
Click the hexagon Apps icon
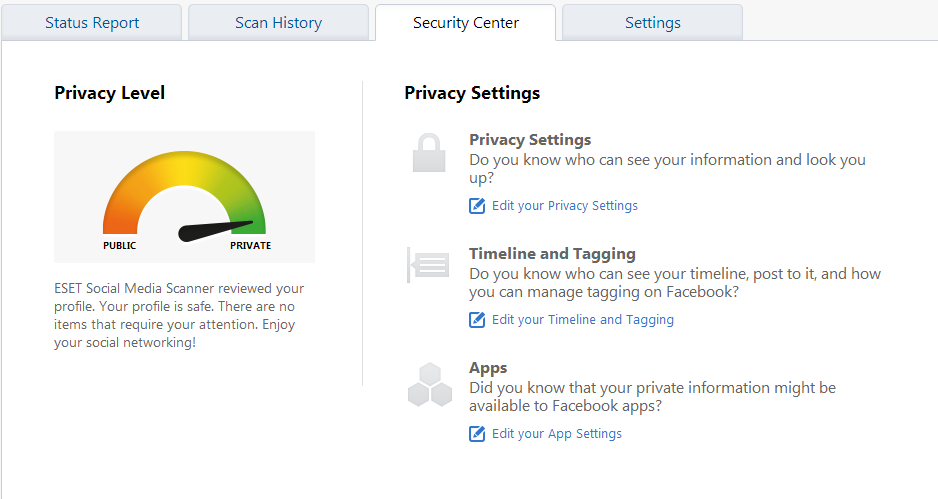[429, 384]
